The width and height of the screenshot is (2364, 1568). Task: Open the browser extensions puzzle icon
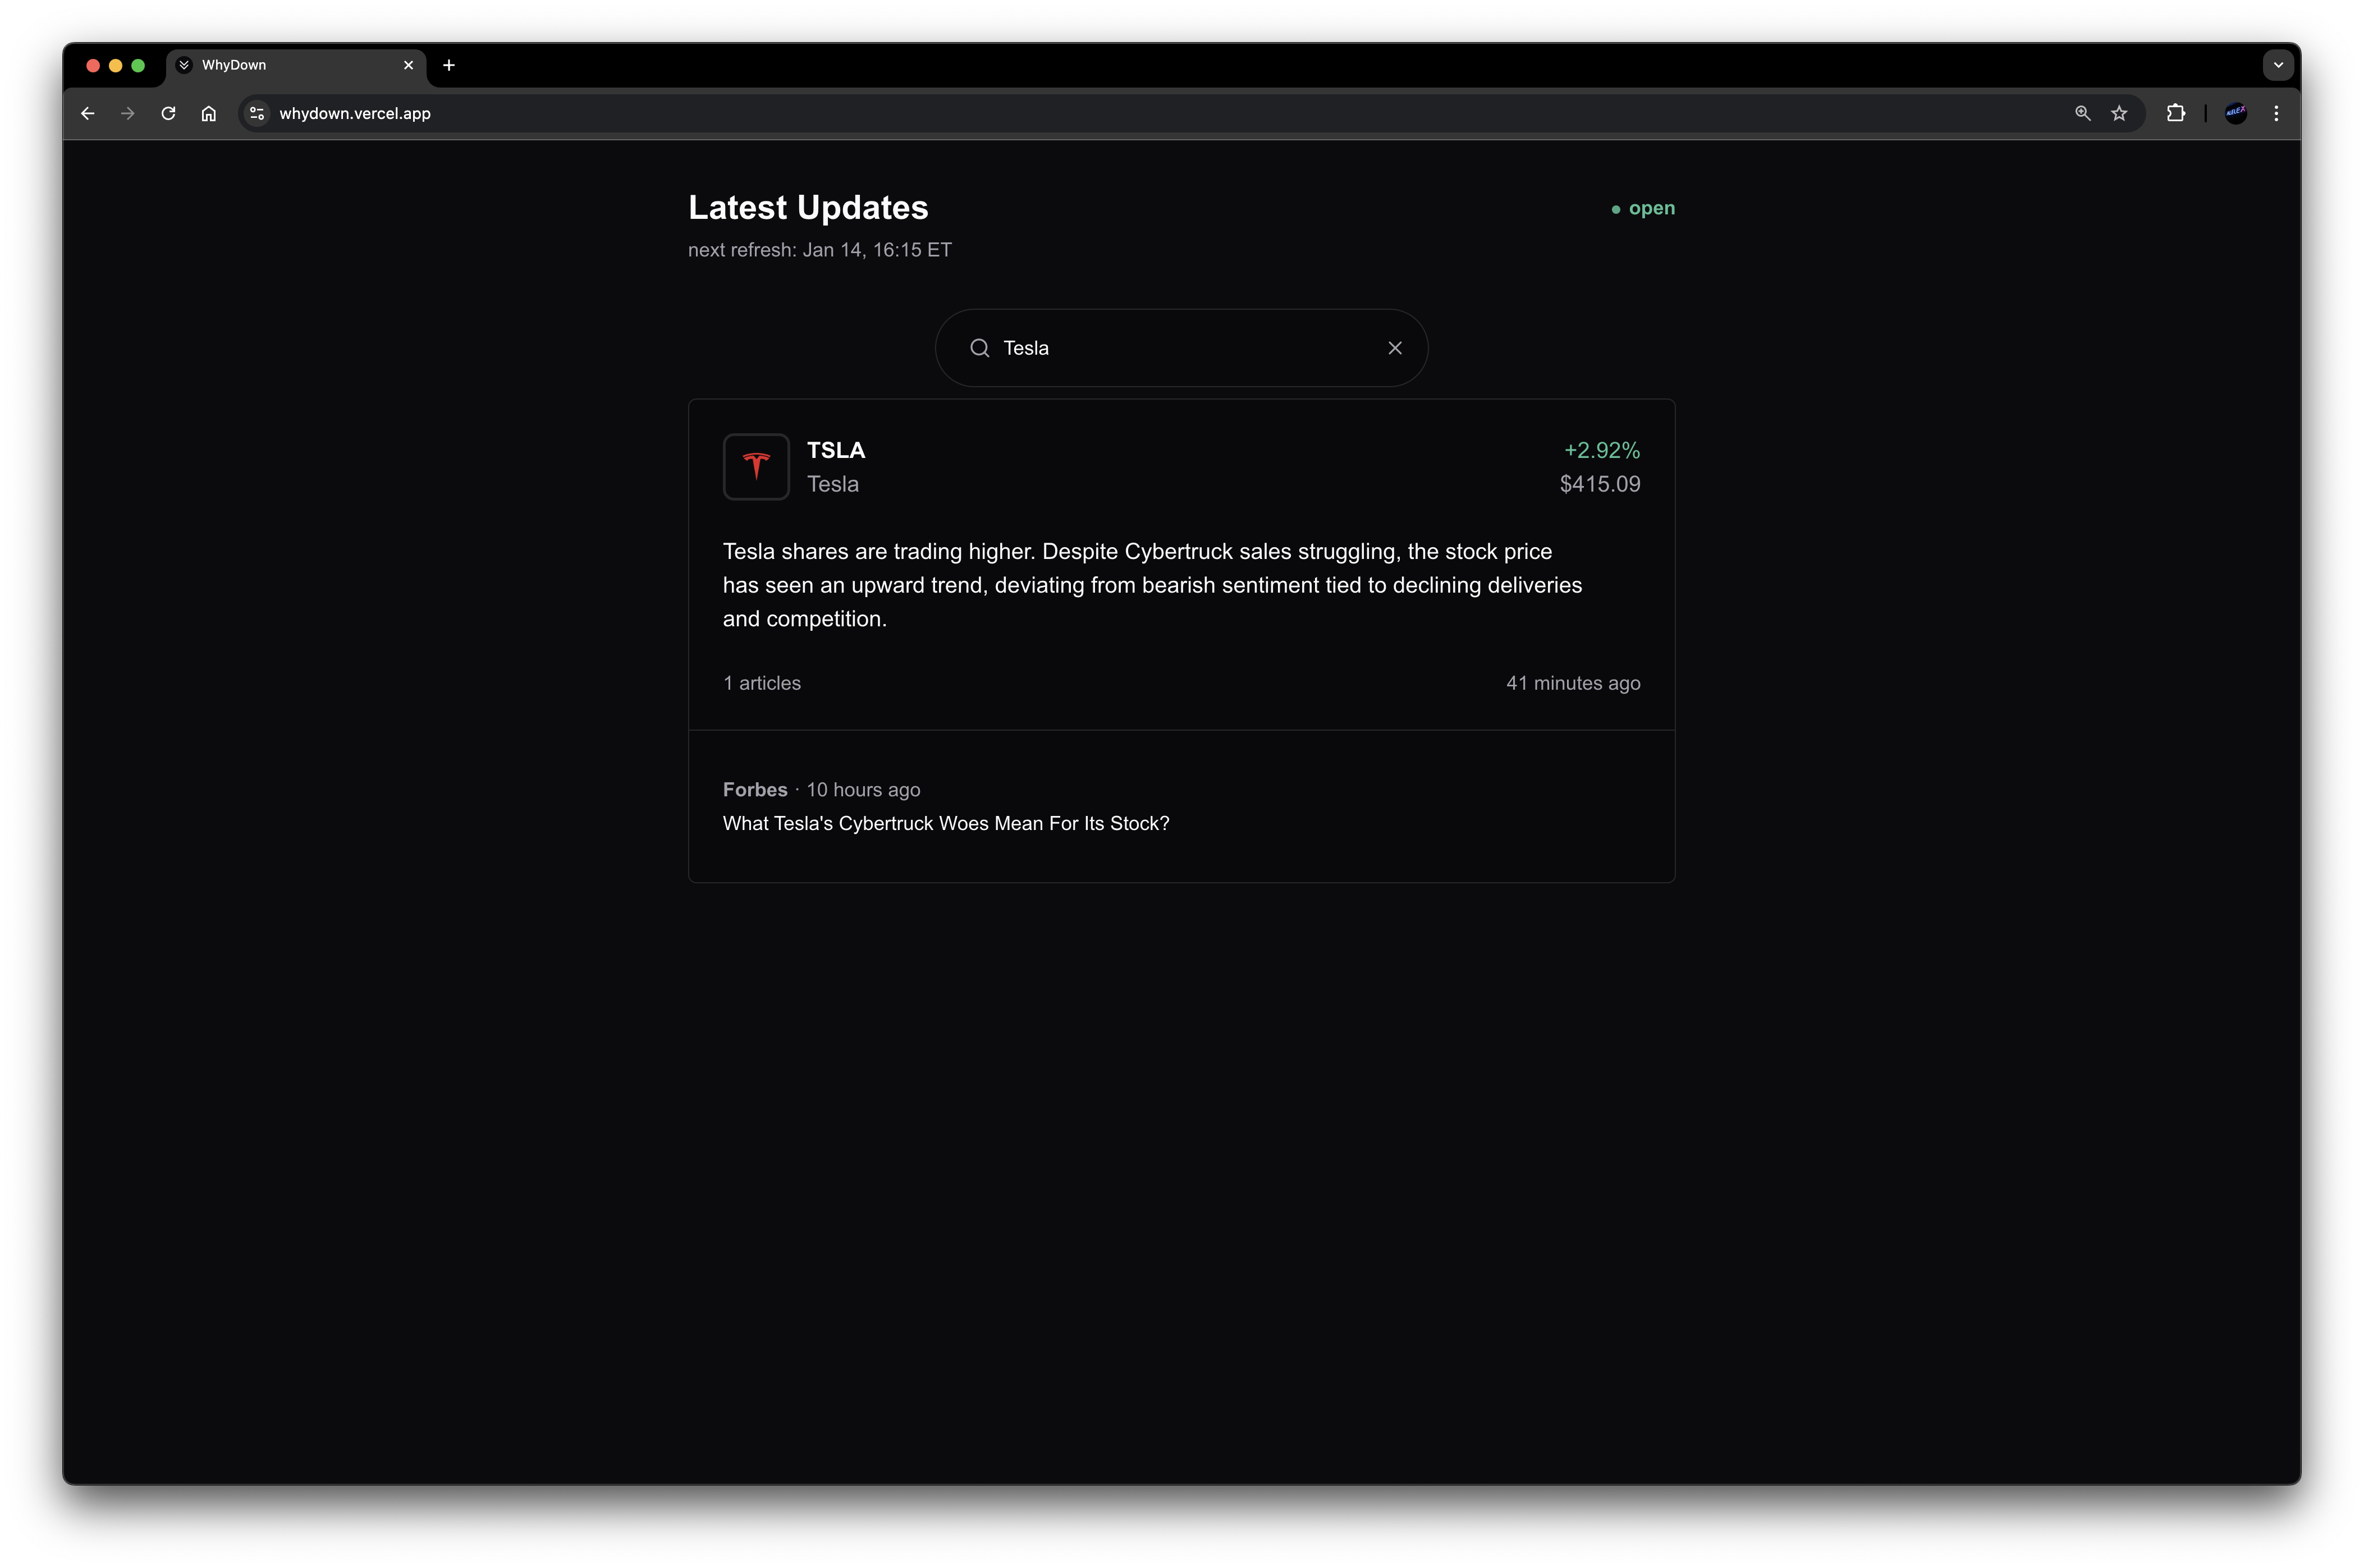pyautogui.click(x=2175, y=114)
